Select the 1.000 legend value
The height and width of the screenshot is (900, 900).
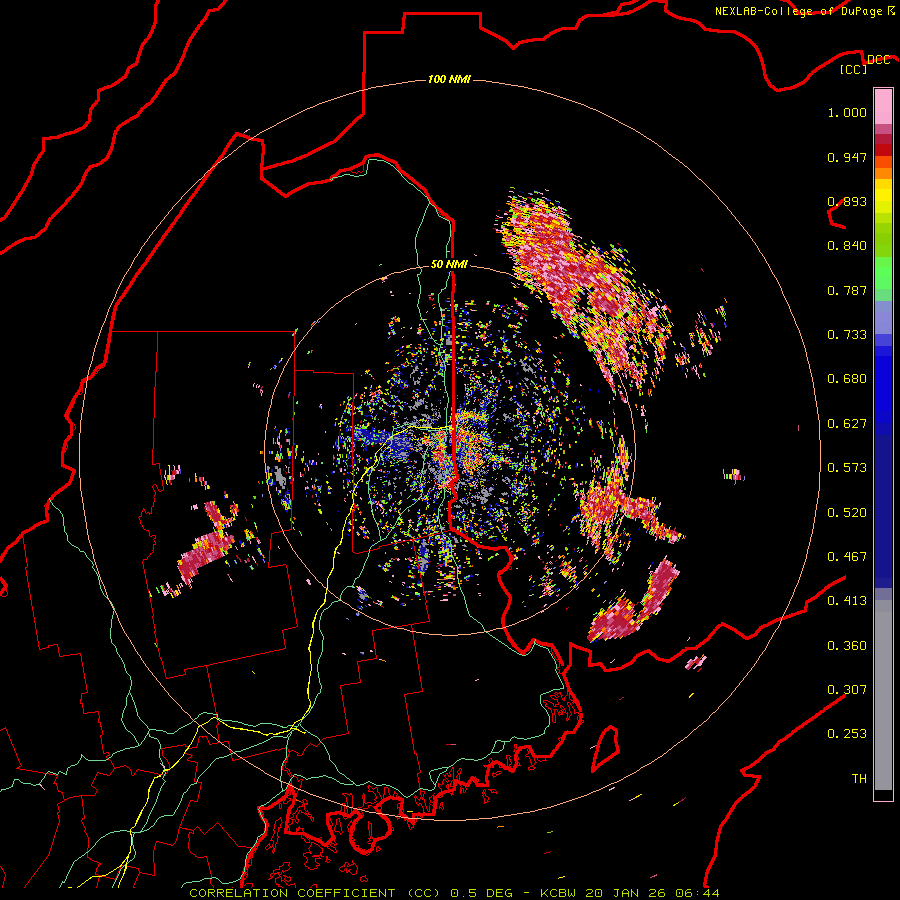tap(847, 112)
